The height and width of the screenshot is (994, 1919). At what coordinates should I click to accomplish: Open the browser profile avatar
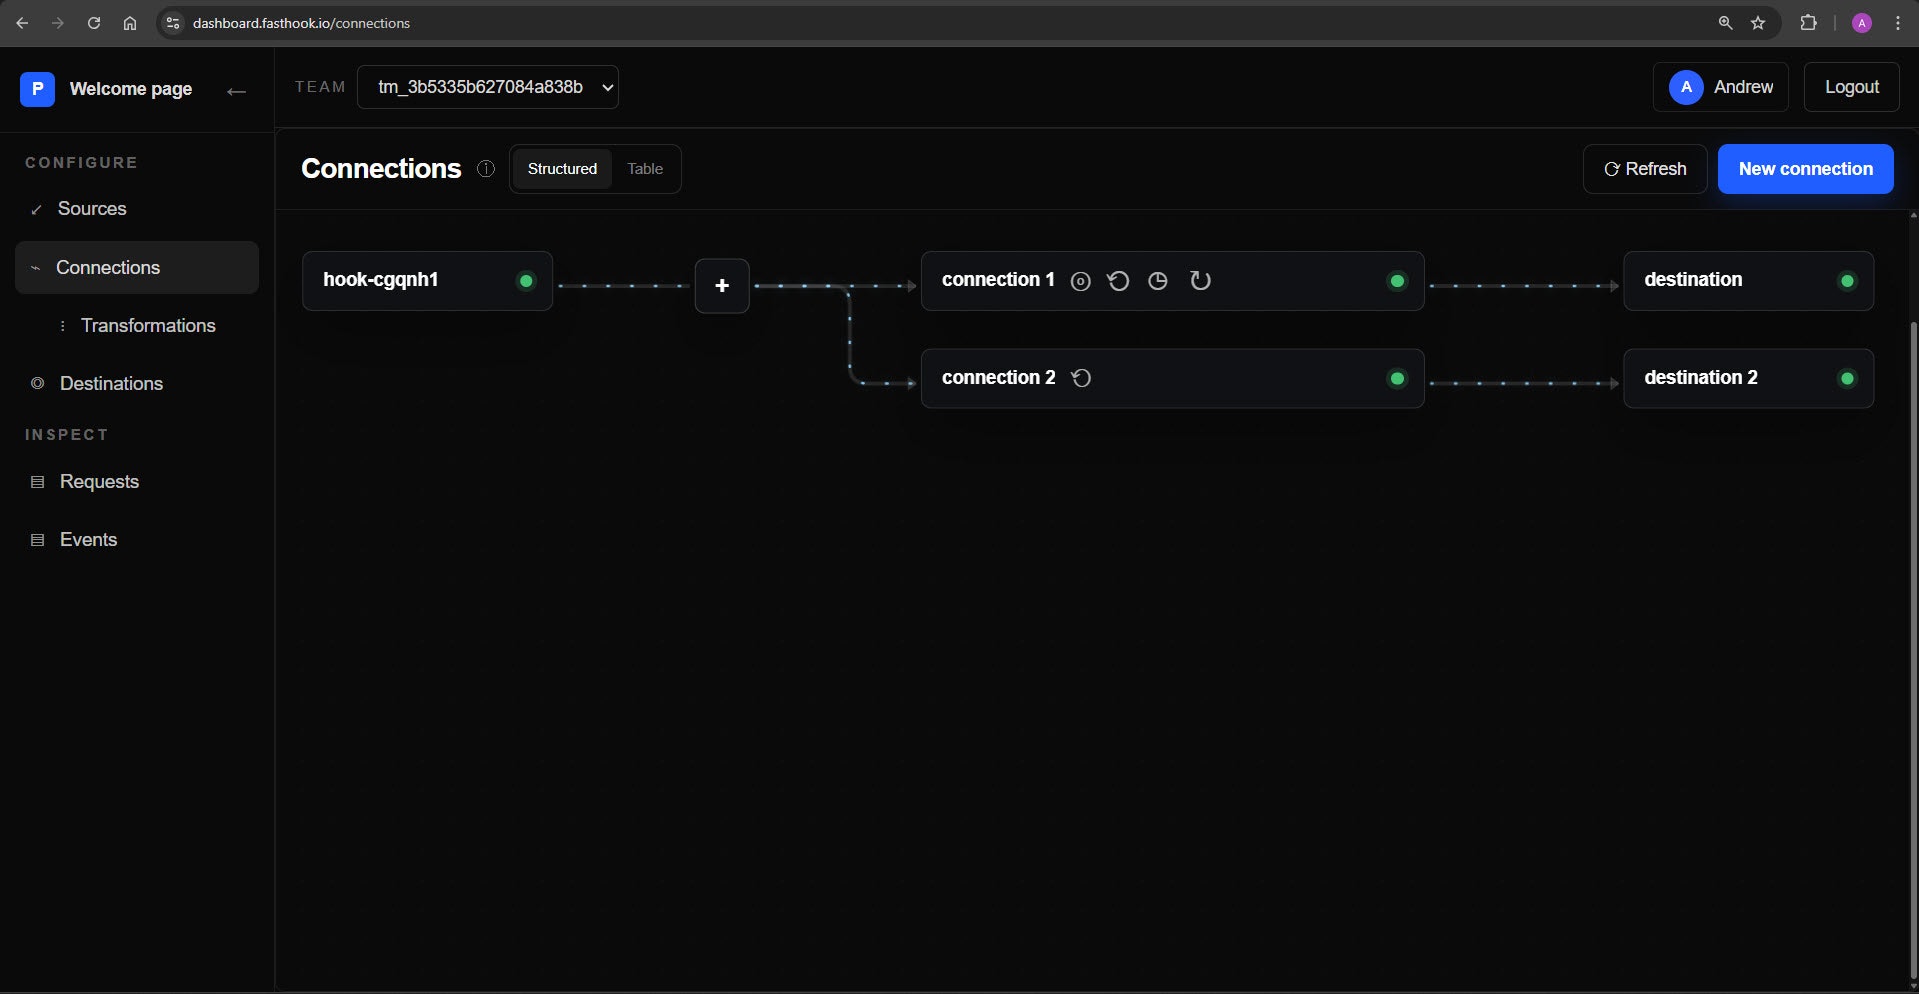coord(1862,23)
